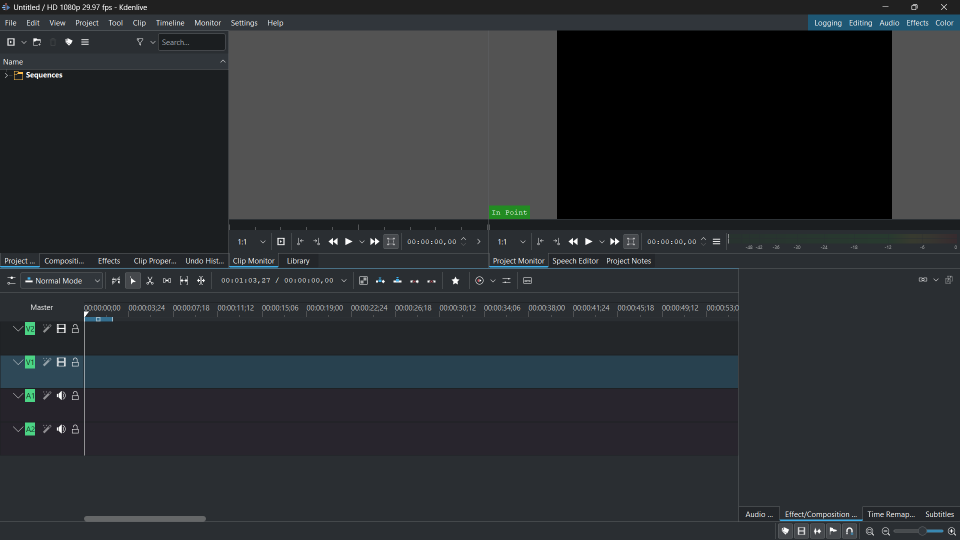Collapse track A1 with chevron

click(18, 396)
